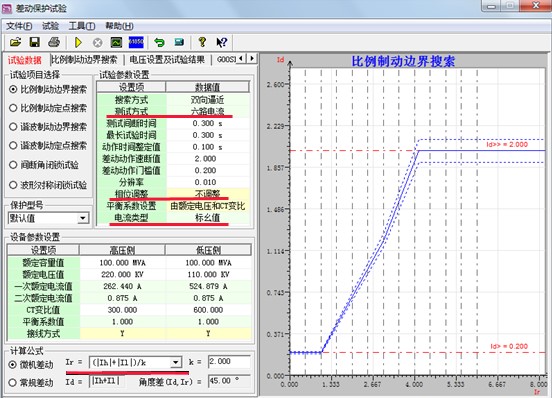Click the green undo arrow icon
Viewport: 552px width, 398px height.
coord(159,43)
